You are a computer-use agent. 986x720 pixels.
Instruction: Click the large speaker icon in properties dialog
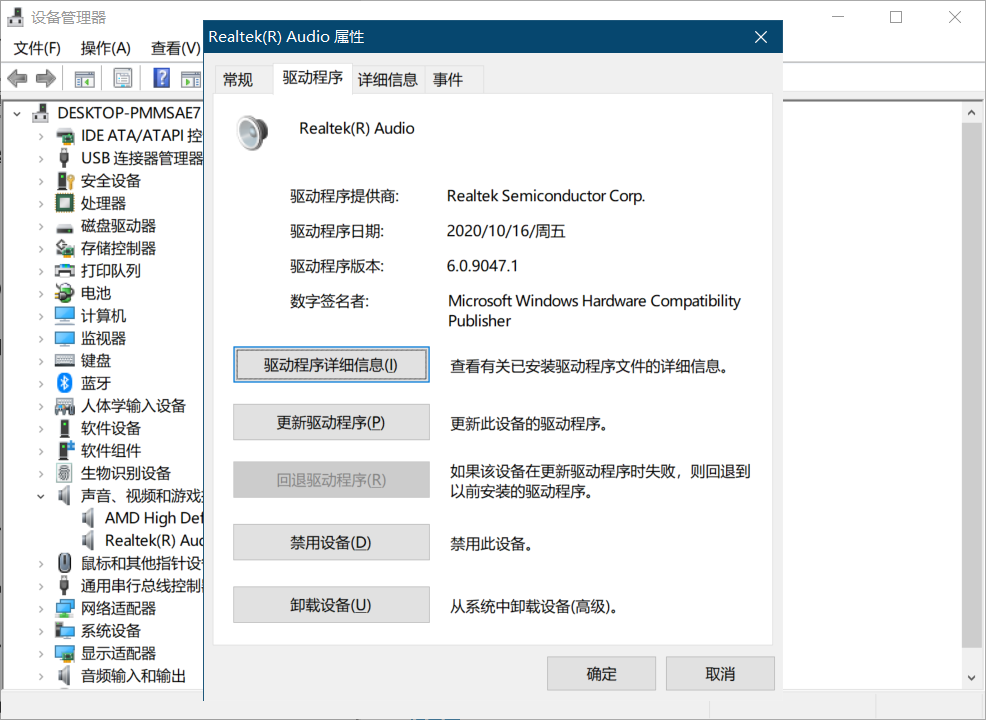tap(252, 132)
